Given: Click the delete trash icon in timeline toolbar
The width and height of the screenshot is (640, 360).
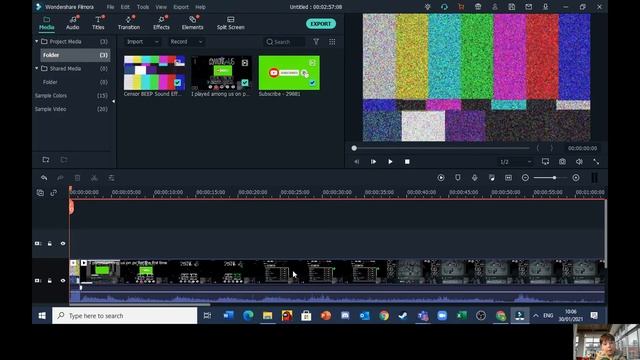Looking at the screenshot, I should 77,178.
